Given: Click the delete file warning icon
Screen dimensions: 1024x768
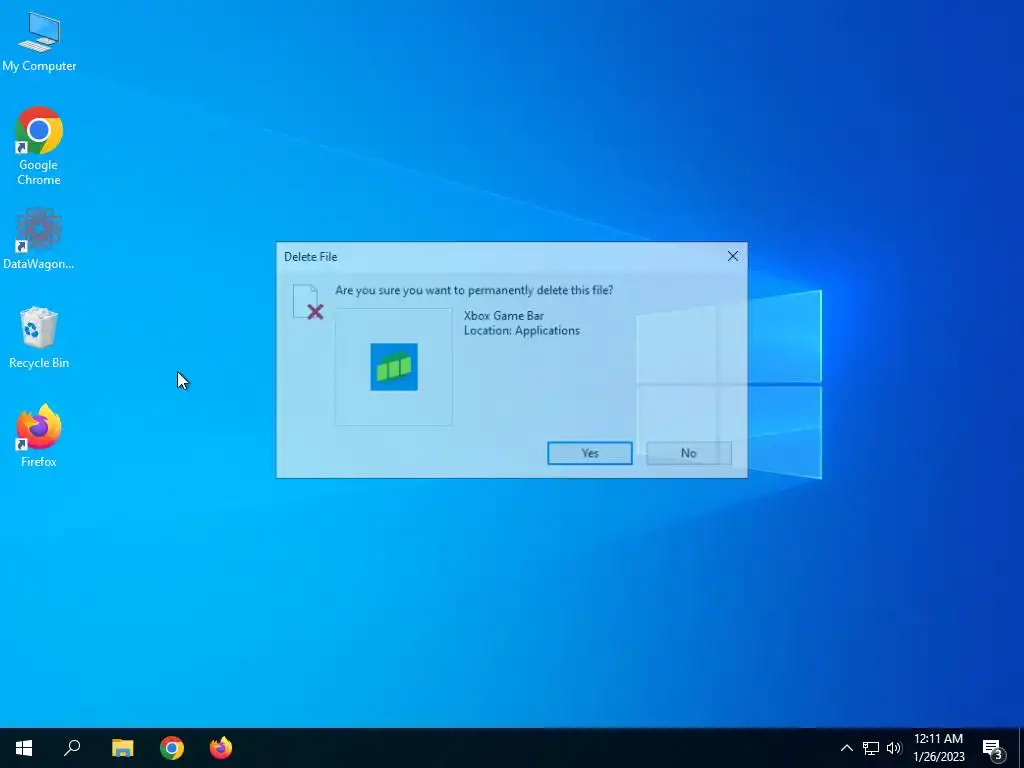Looking at the screenshot, I should point(308,302).
